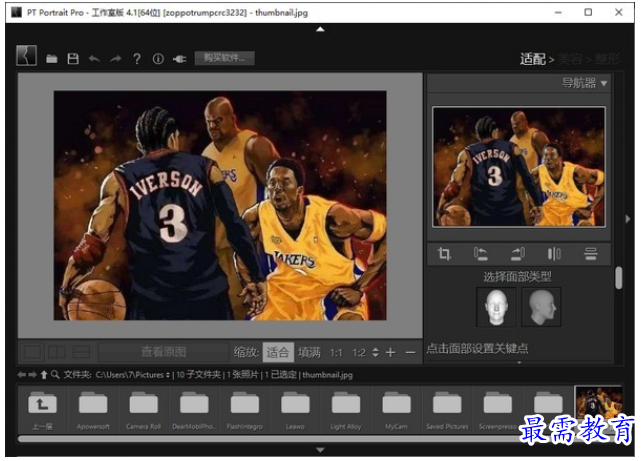Click the 查看原图 button

tap(163, 352)
